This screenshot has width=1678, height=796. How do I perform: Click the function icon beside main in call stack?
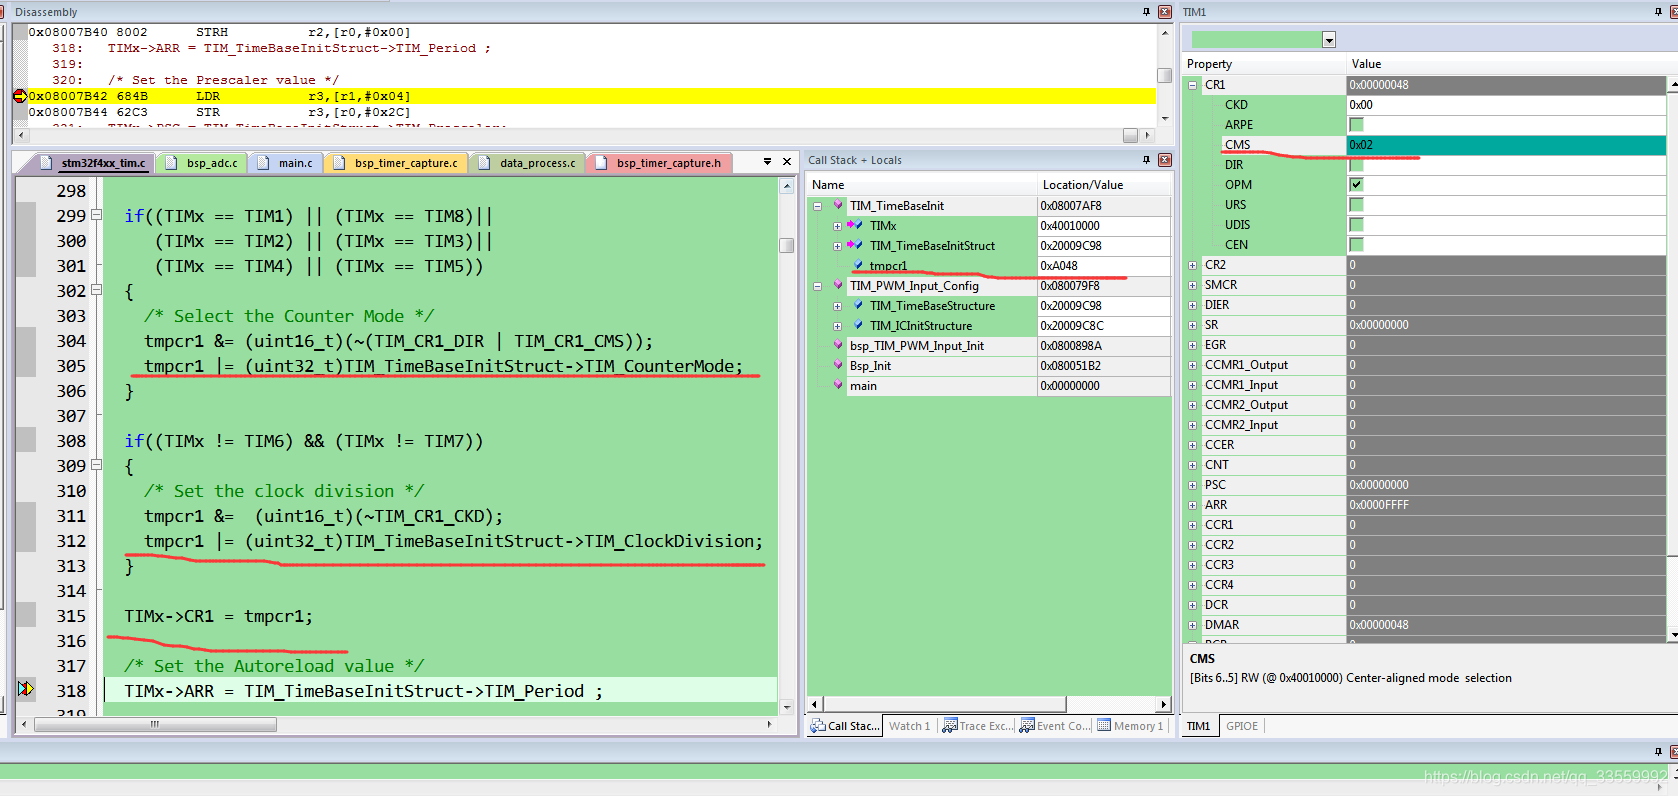(x=838, y=385)
